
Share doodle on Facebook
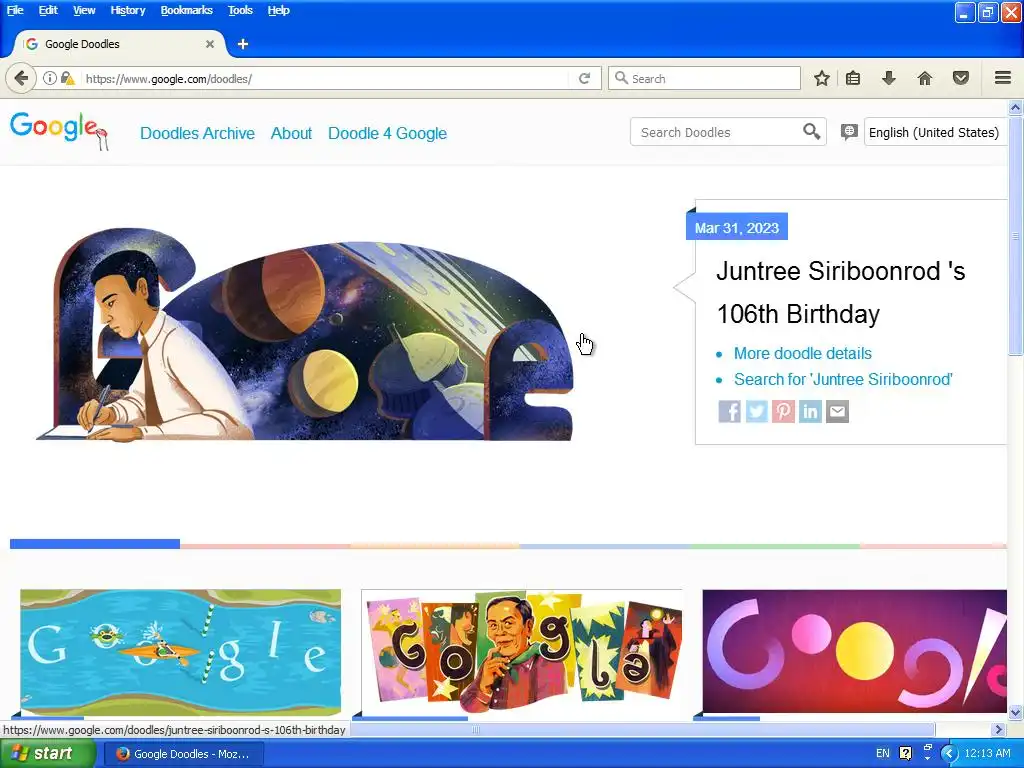point(729,411)
